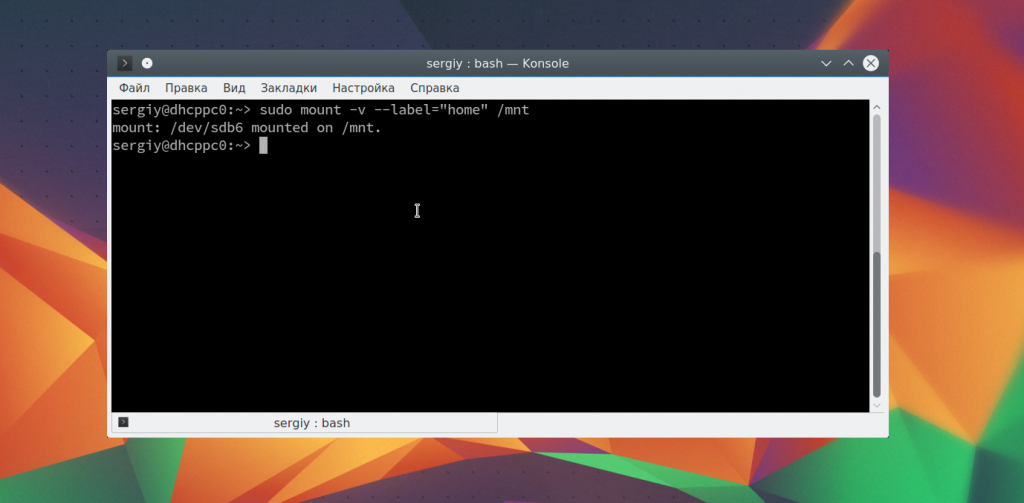Click the sudo mount command line text
1024x503 pixels.
click(320, 110)
